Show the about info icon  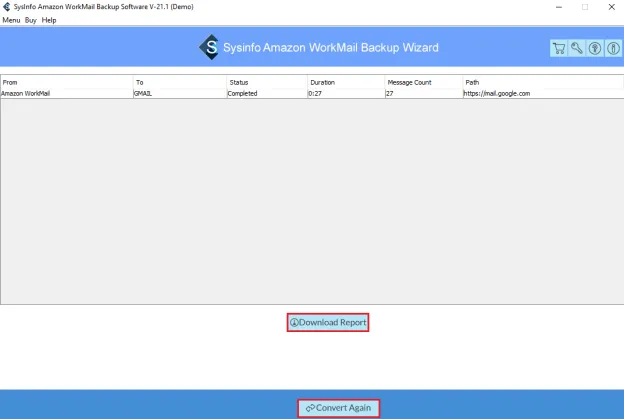click(613, 48)
